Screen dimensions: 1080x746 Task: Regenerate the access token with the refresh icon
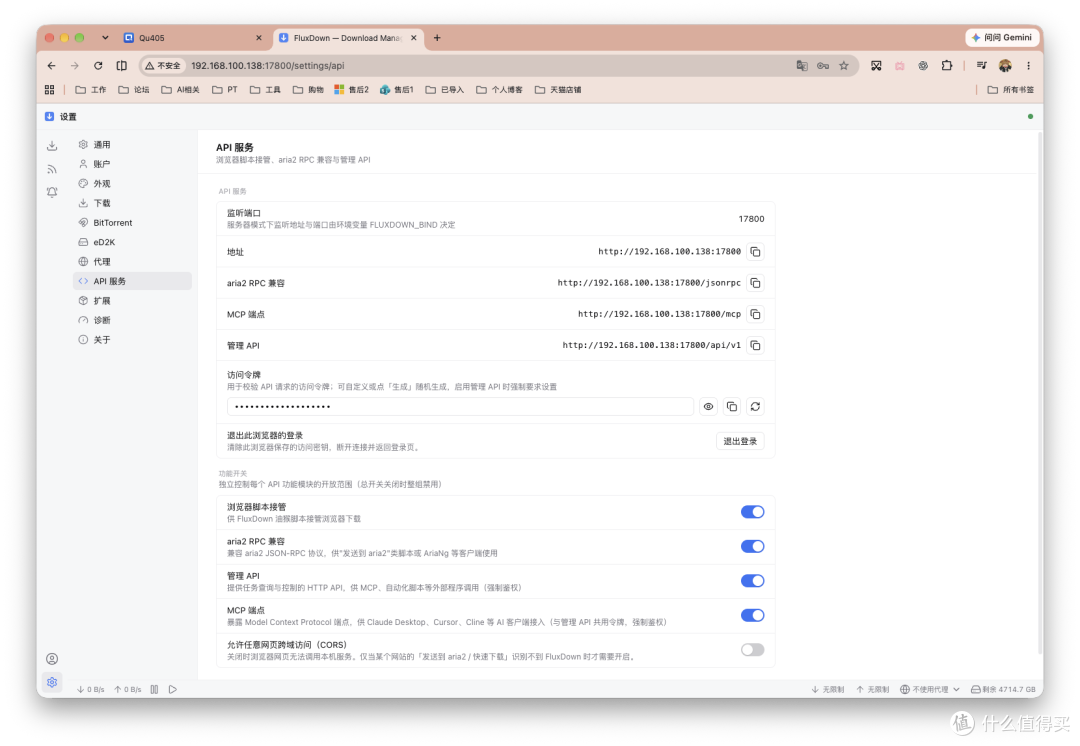point(755,406)
